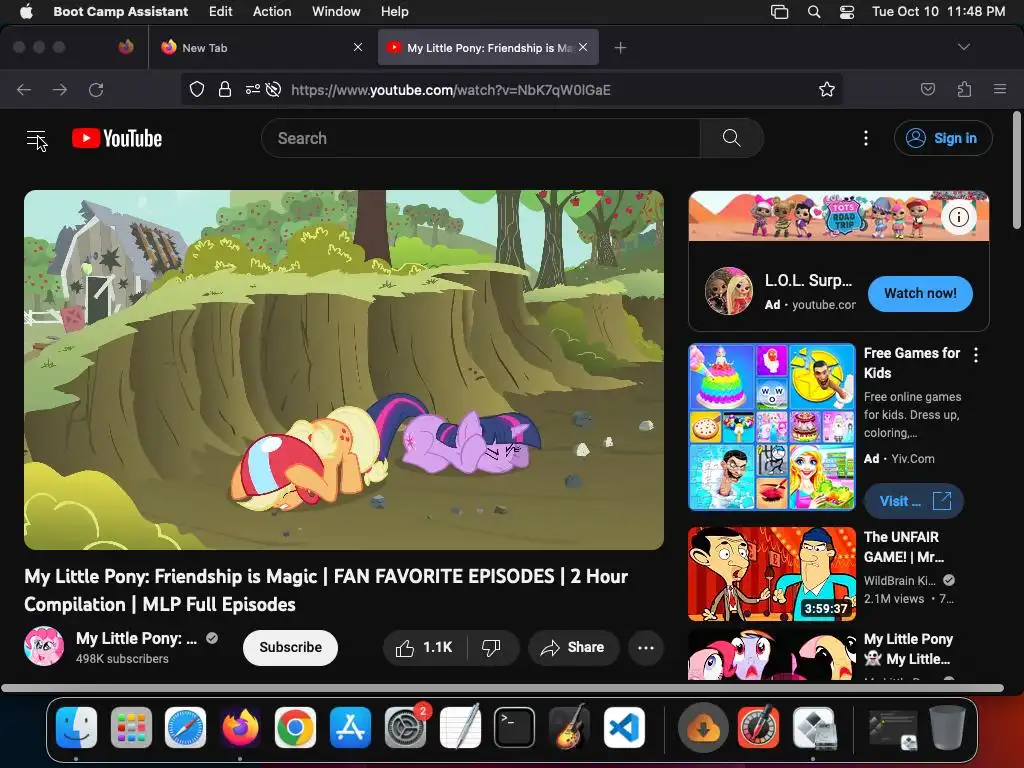Image resolution: width=1024 pixels, height=768 pixels.
Task: Click Firefox forward arrow
Action: pos(60,89)
